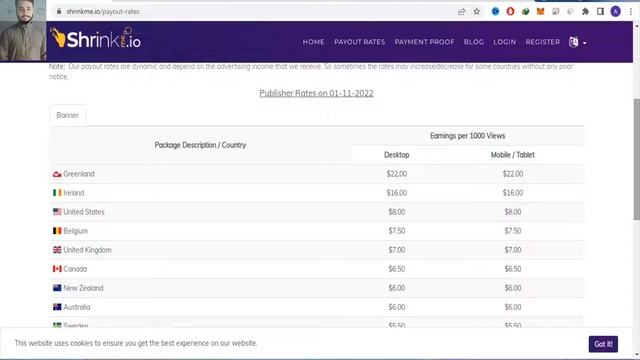Click the United Kingdom flag icon
Viewport: 640px width, 360px height.
click(x=57, y=250)
